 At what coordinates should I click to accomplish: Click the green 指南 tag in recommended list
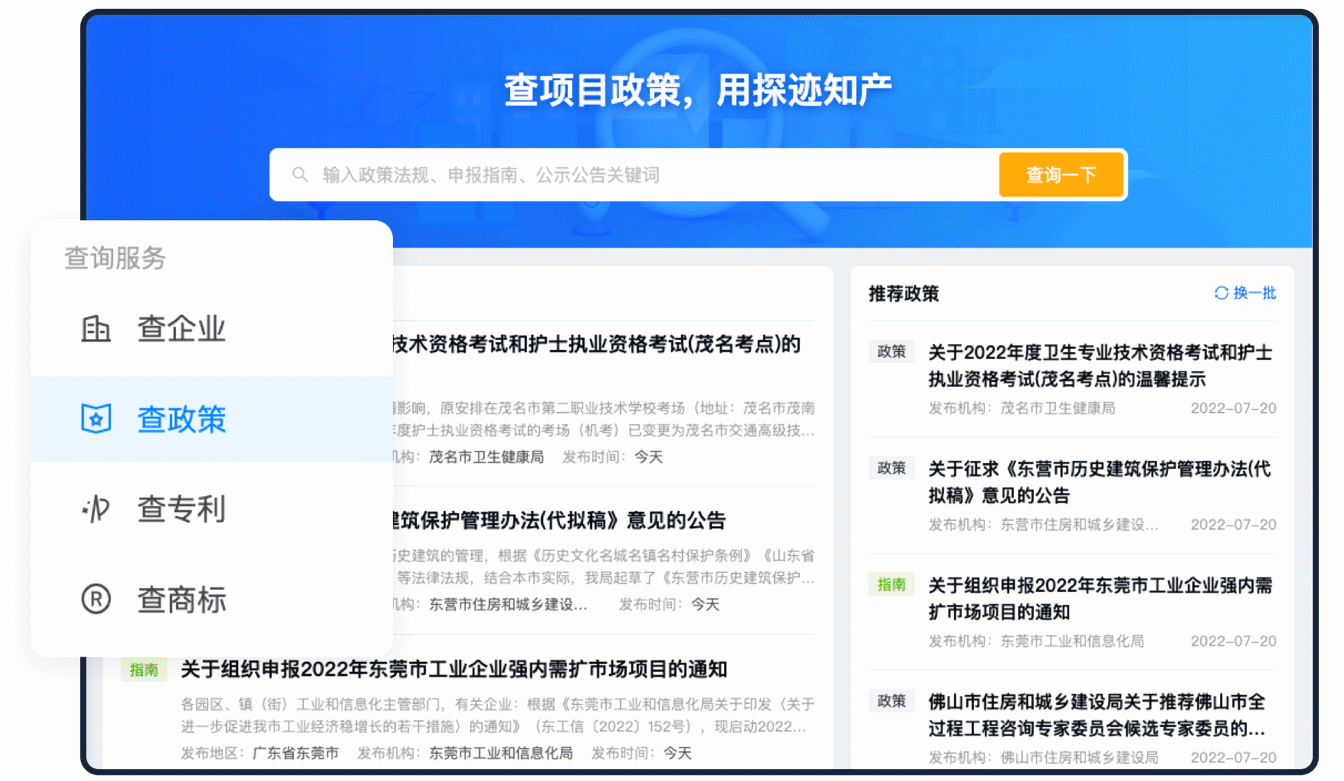[891, 585]
